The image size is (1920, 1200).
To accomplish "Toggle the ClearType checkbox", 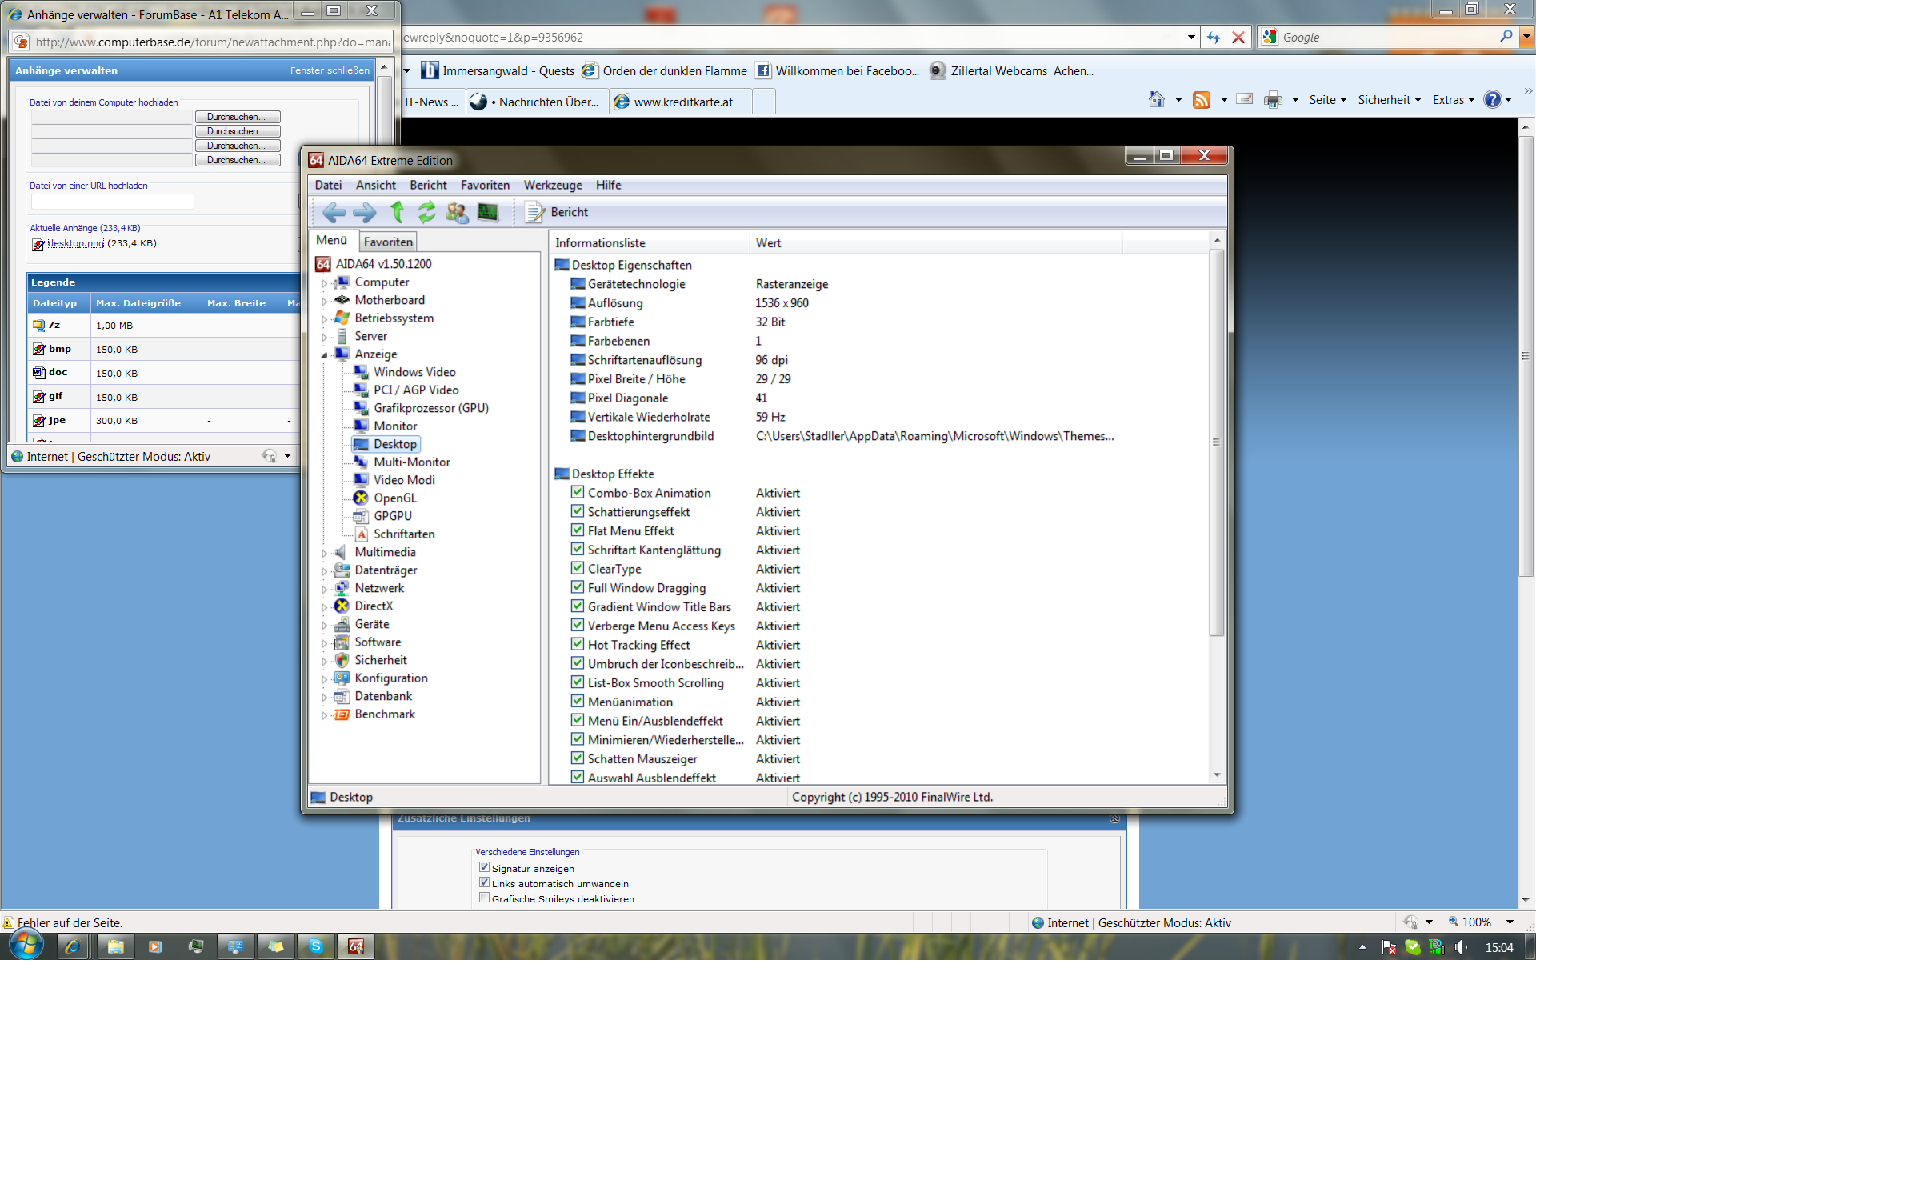I will [578, 568].
